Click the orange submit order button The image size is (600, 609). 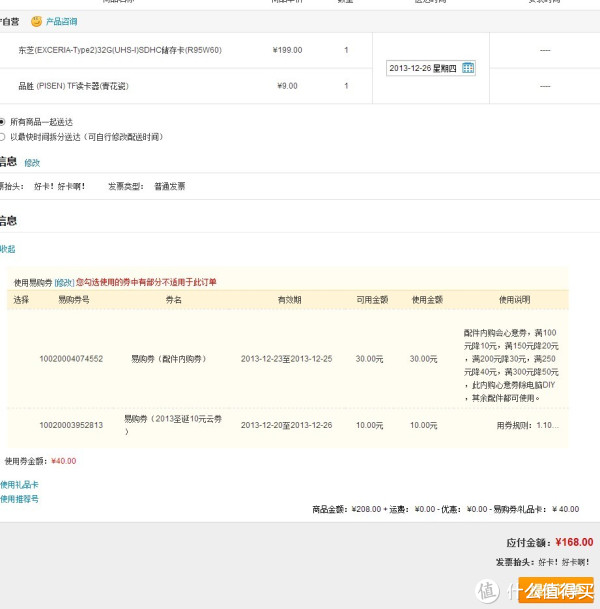[x=556, y=590]
